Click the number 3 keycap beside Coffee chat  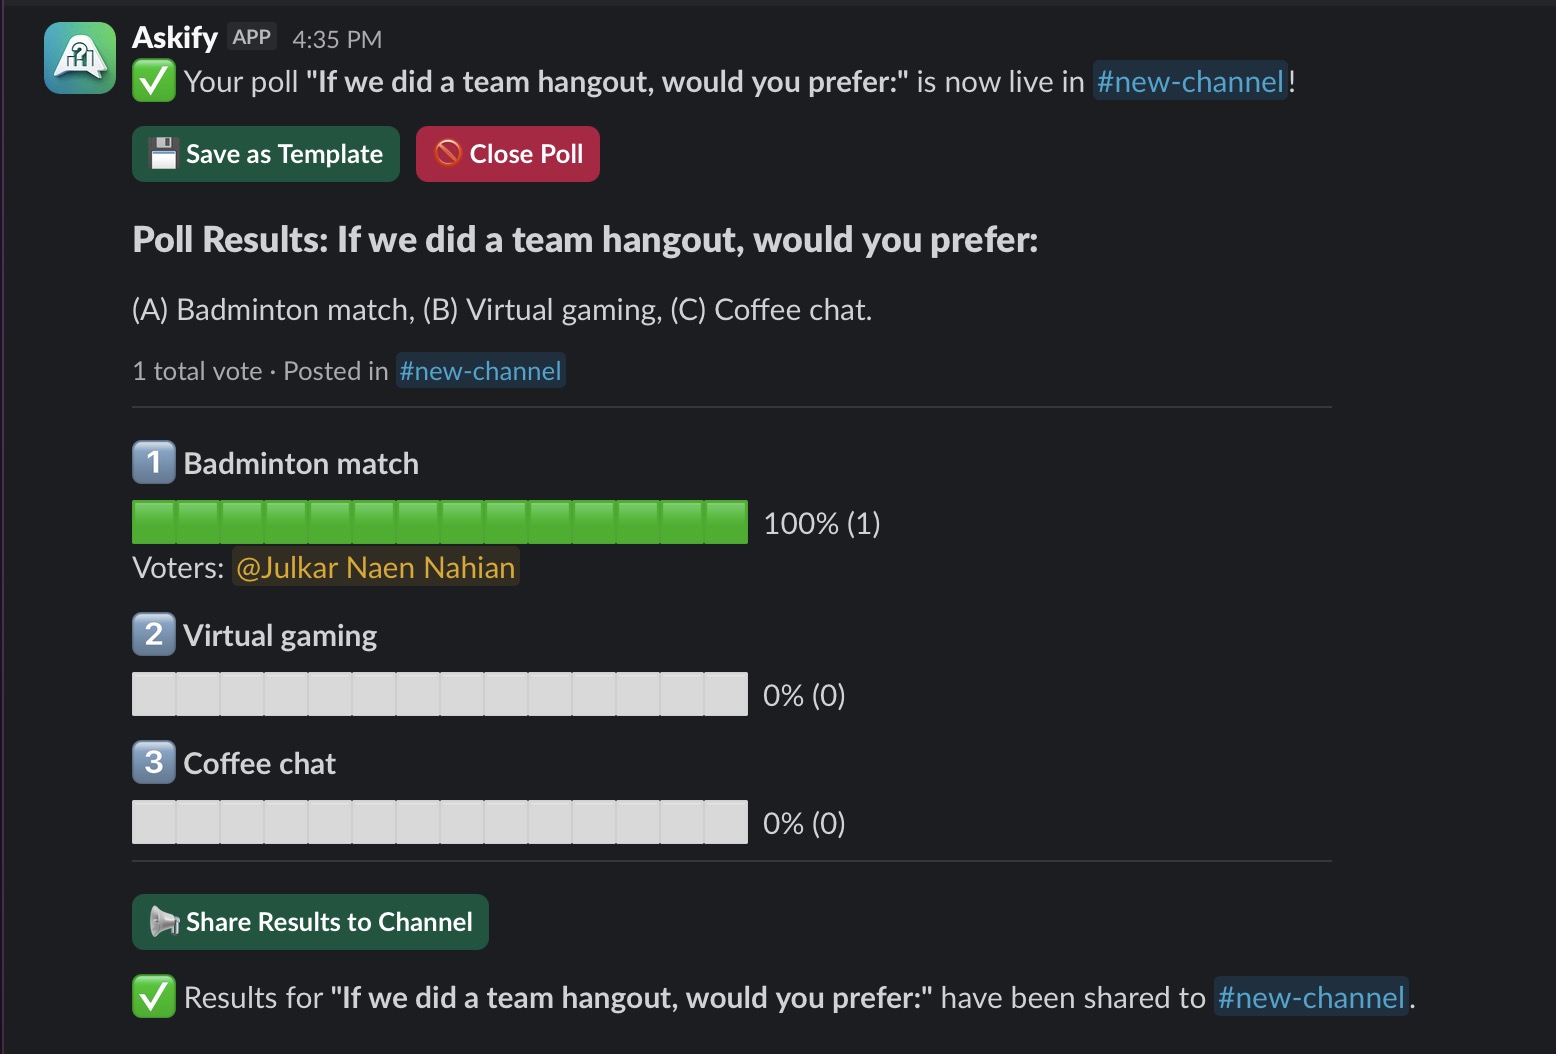point(152,762)
